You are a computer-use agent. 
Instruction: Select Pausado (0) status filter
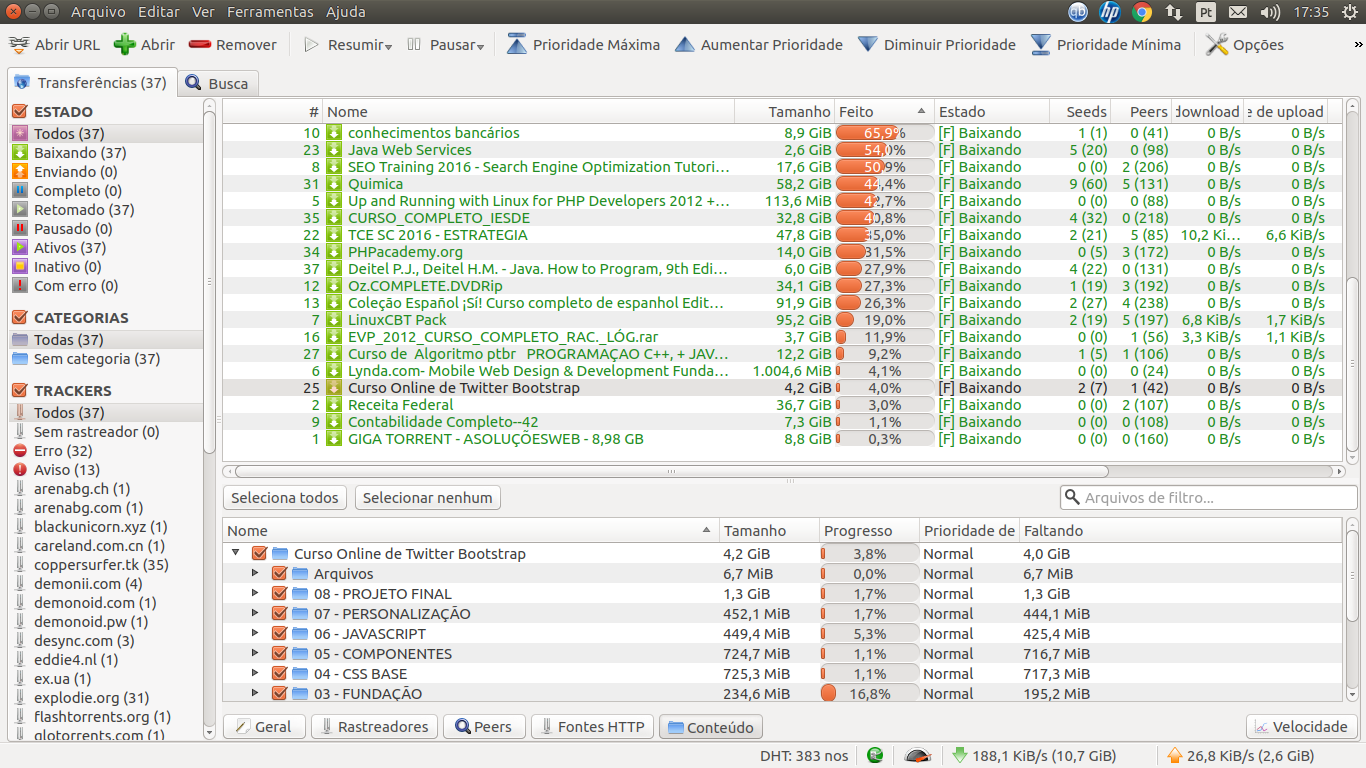pos(73,229)
